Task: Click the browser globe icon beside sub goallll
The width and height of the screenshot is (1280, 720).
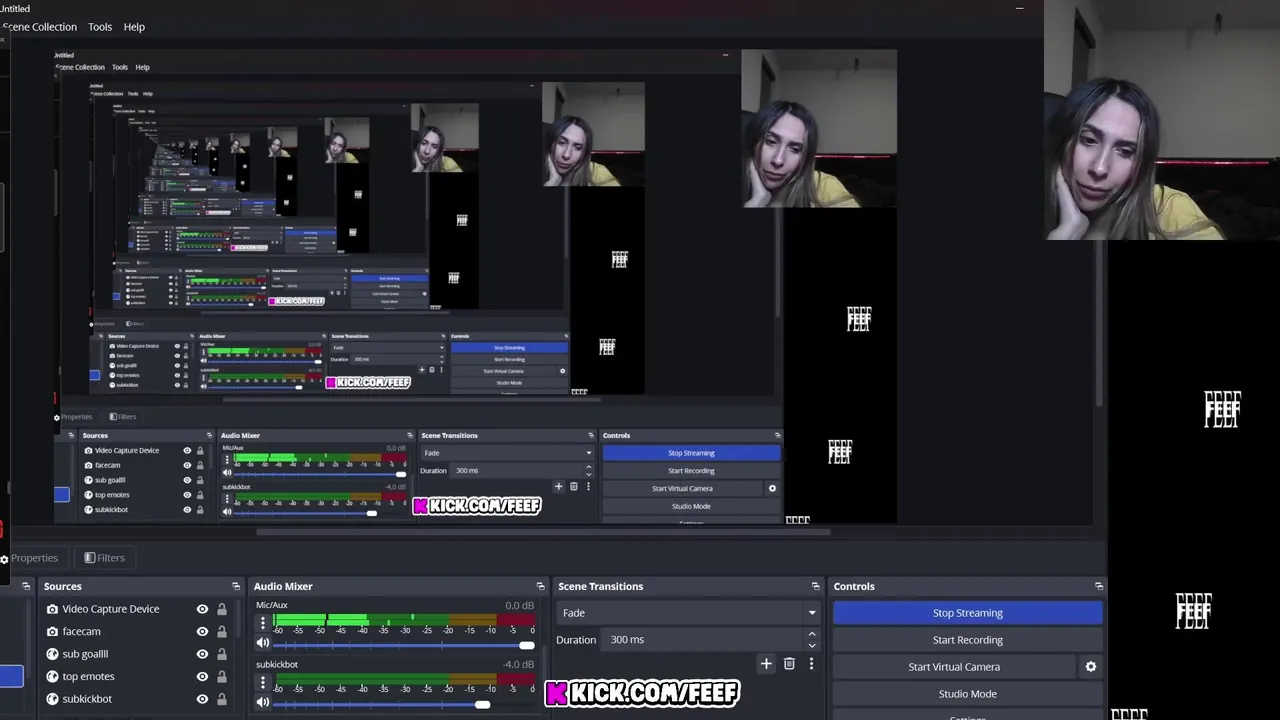Action: coord(52,654)
